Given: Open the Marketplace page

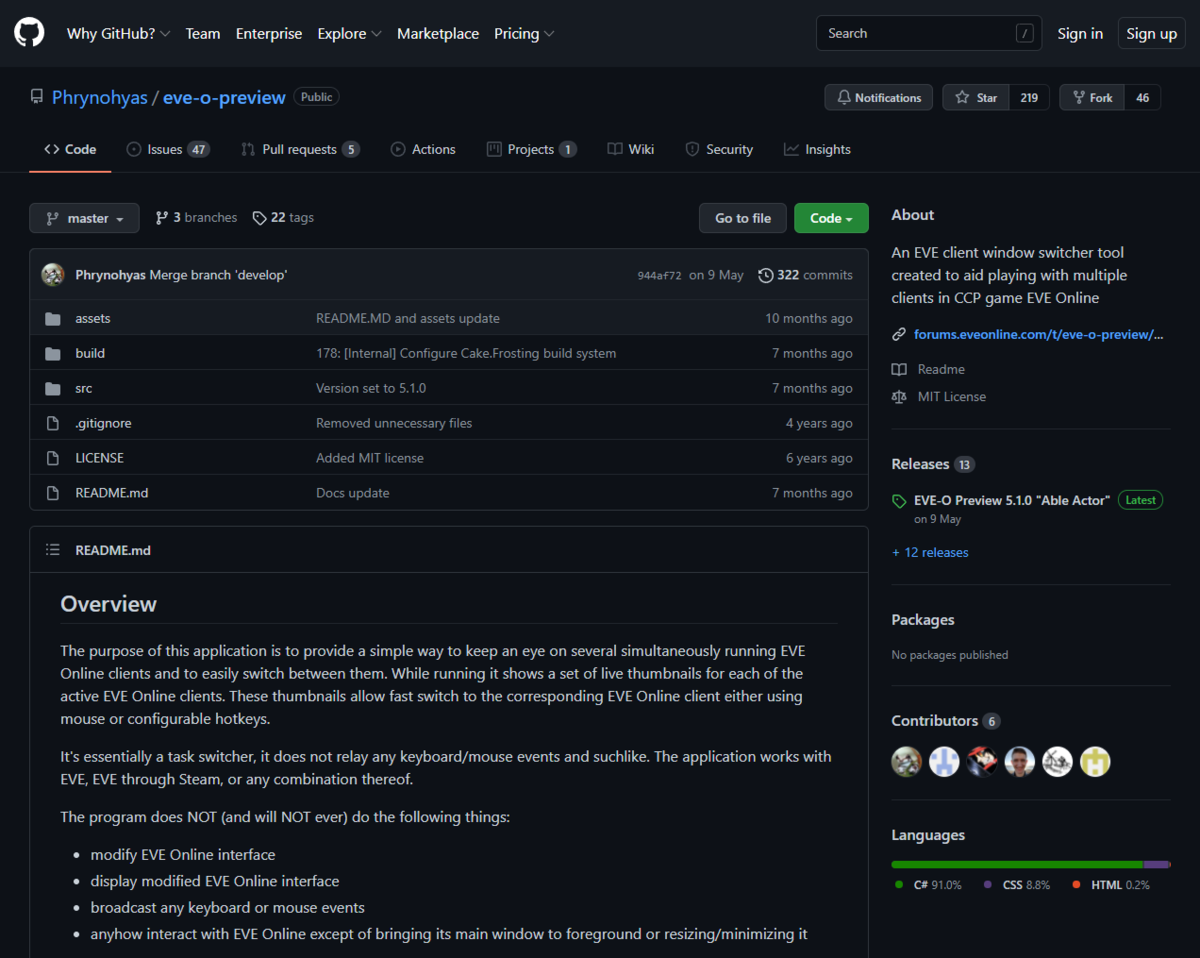Looking at the screenshot, I should point(438,33).
